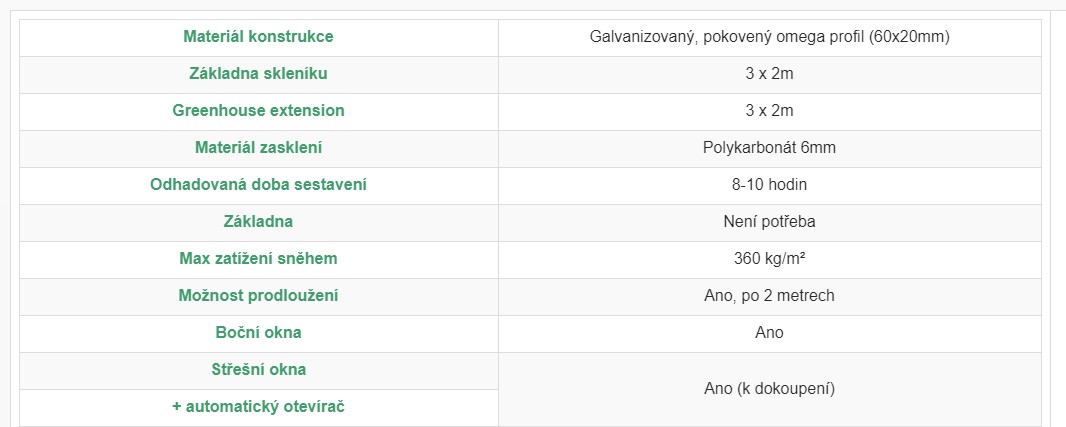Click the '+ automatický otevírač' label
The height and width of the screenshot is (427, 1066).
point(258,407)
